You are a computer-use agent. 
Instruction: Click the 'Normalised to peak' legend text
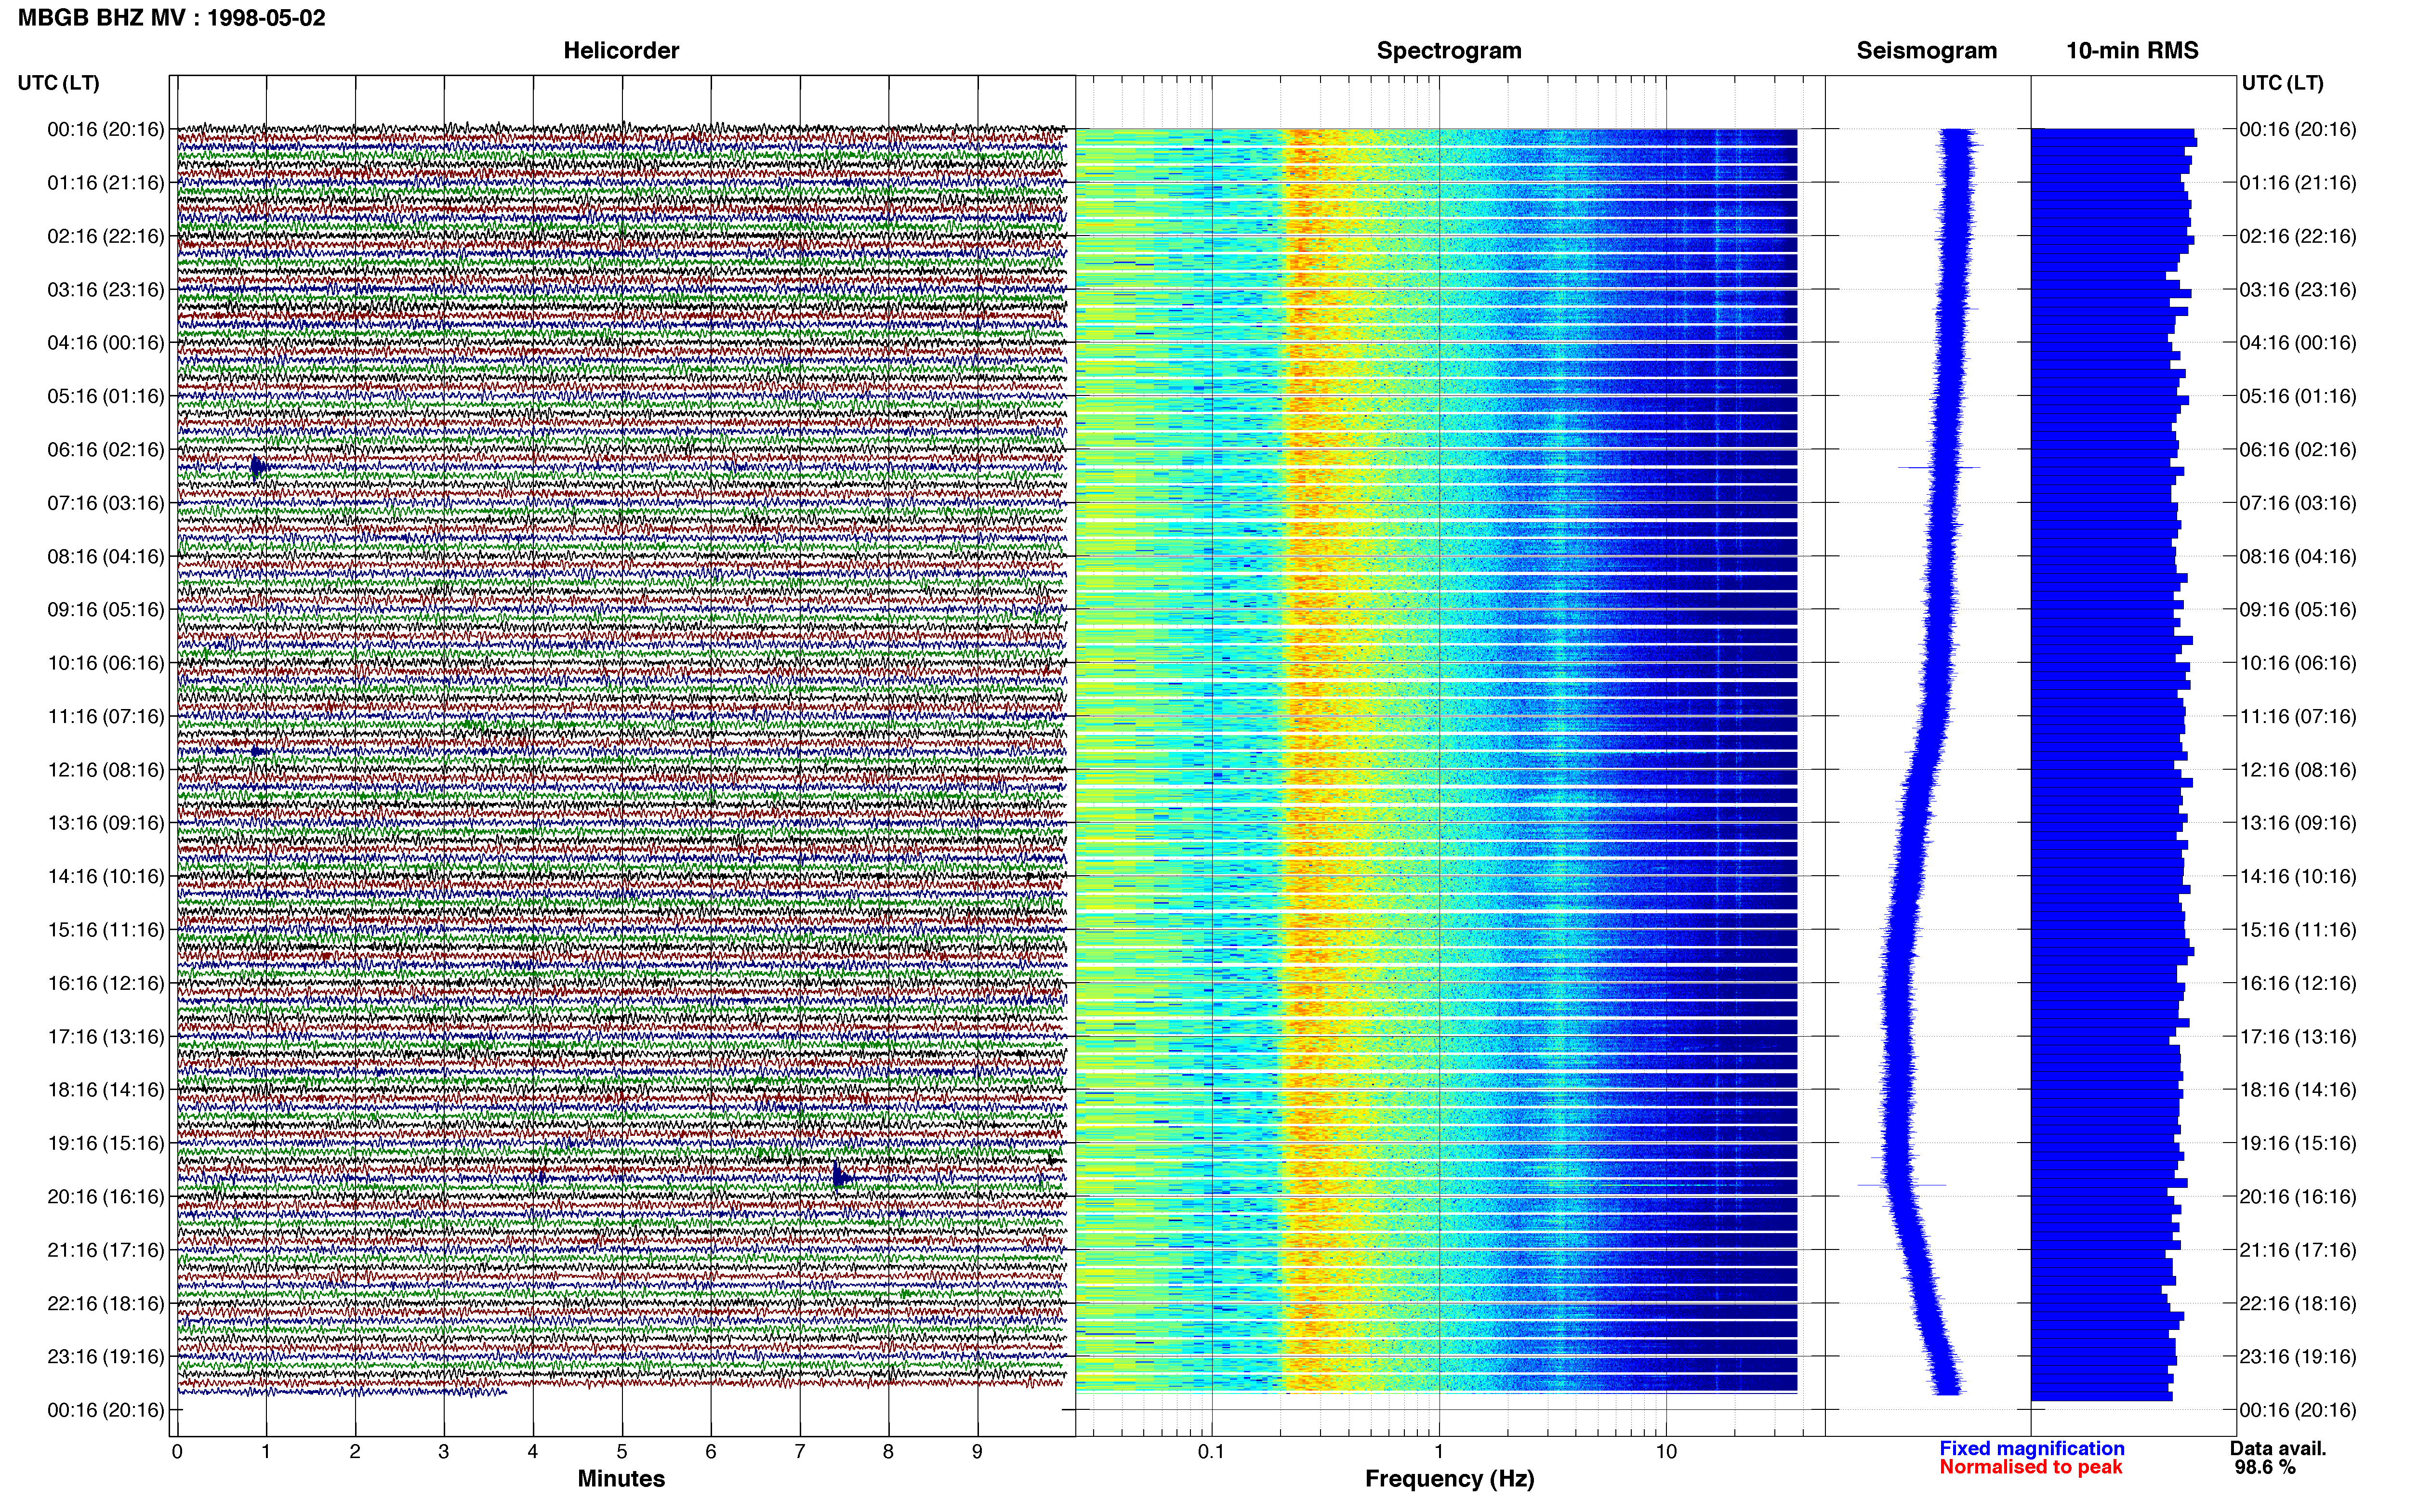pyautogui.click(x=2031, y=1467)
